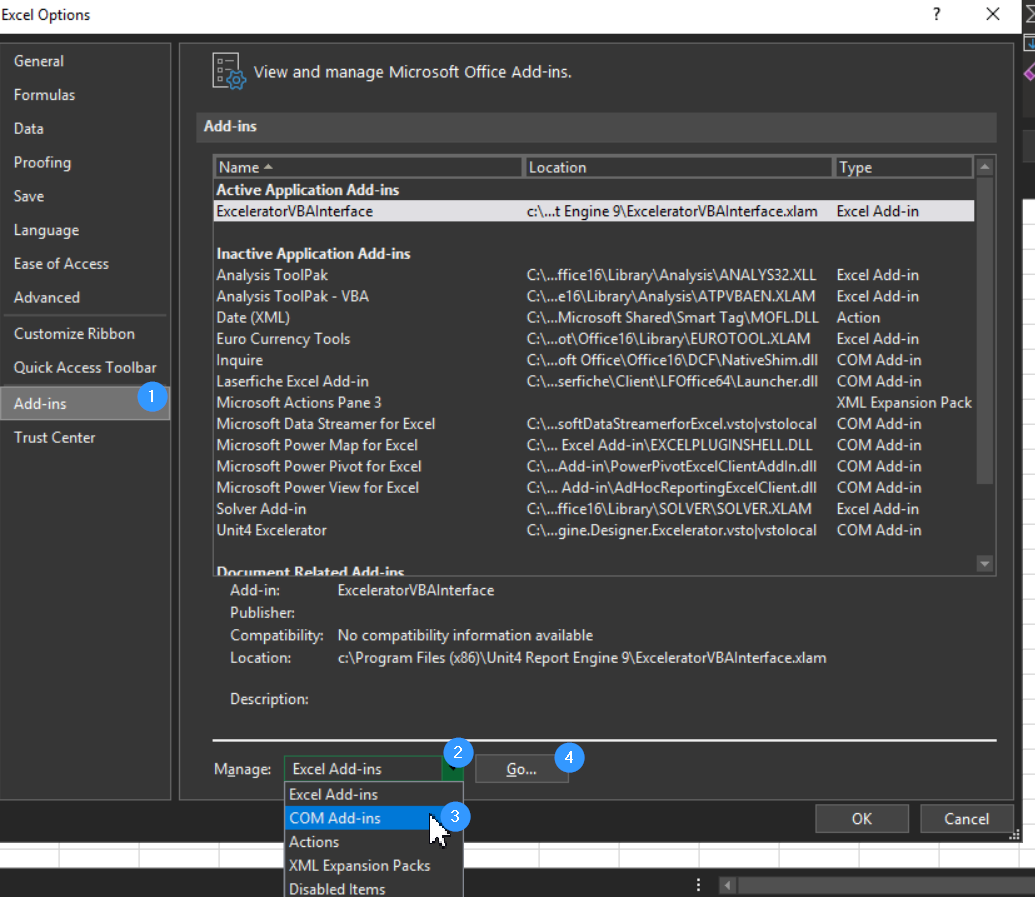Choose Excel Add-ins from dropdown list
The image size is (1035, 897).
[x=374, y=795]
